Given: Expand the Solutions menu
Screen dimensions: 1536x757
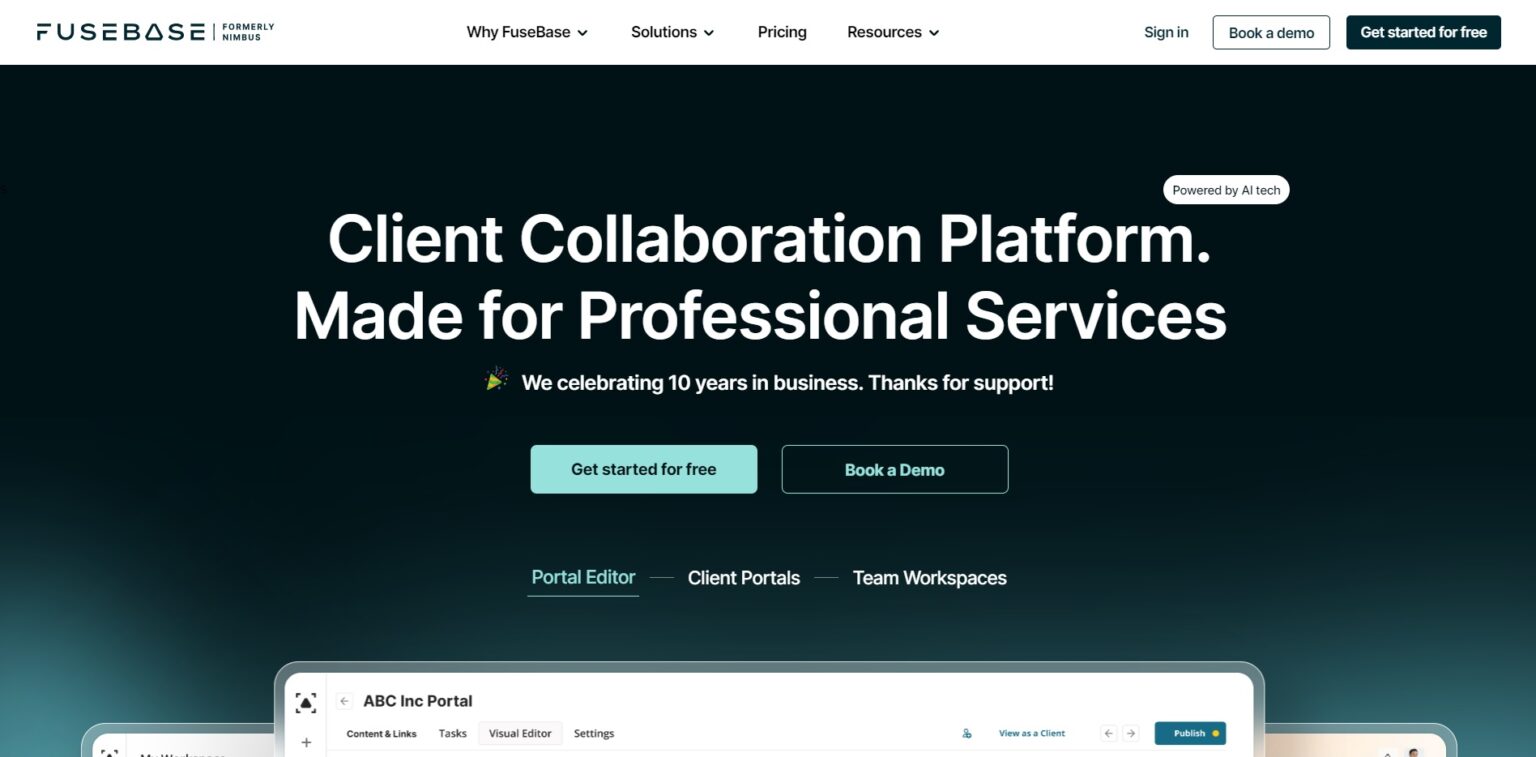Looking at the screenshot, I should click(x=671, y=32).
